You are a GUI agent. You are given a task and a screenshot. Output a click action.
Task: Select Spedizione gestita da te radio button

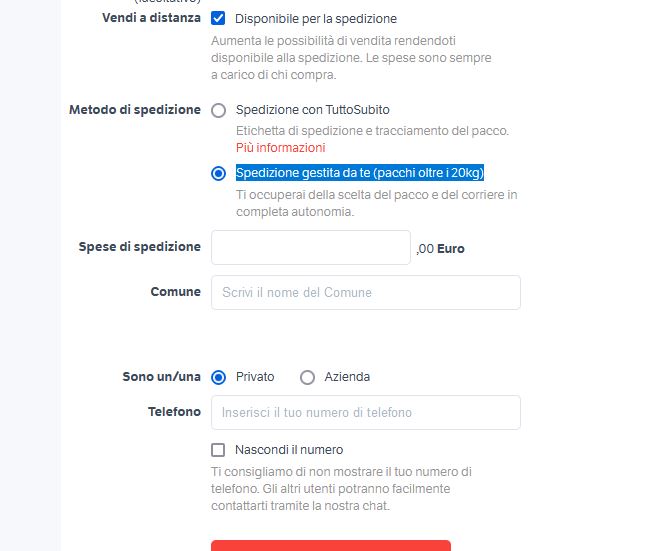click(x=218, y=173)
